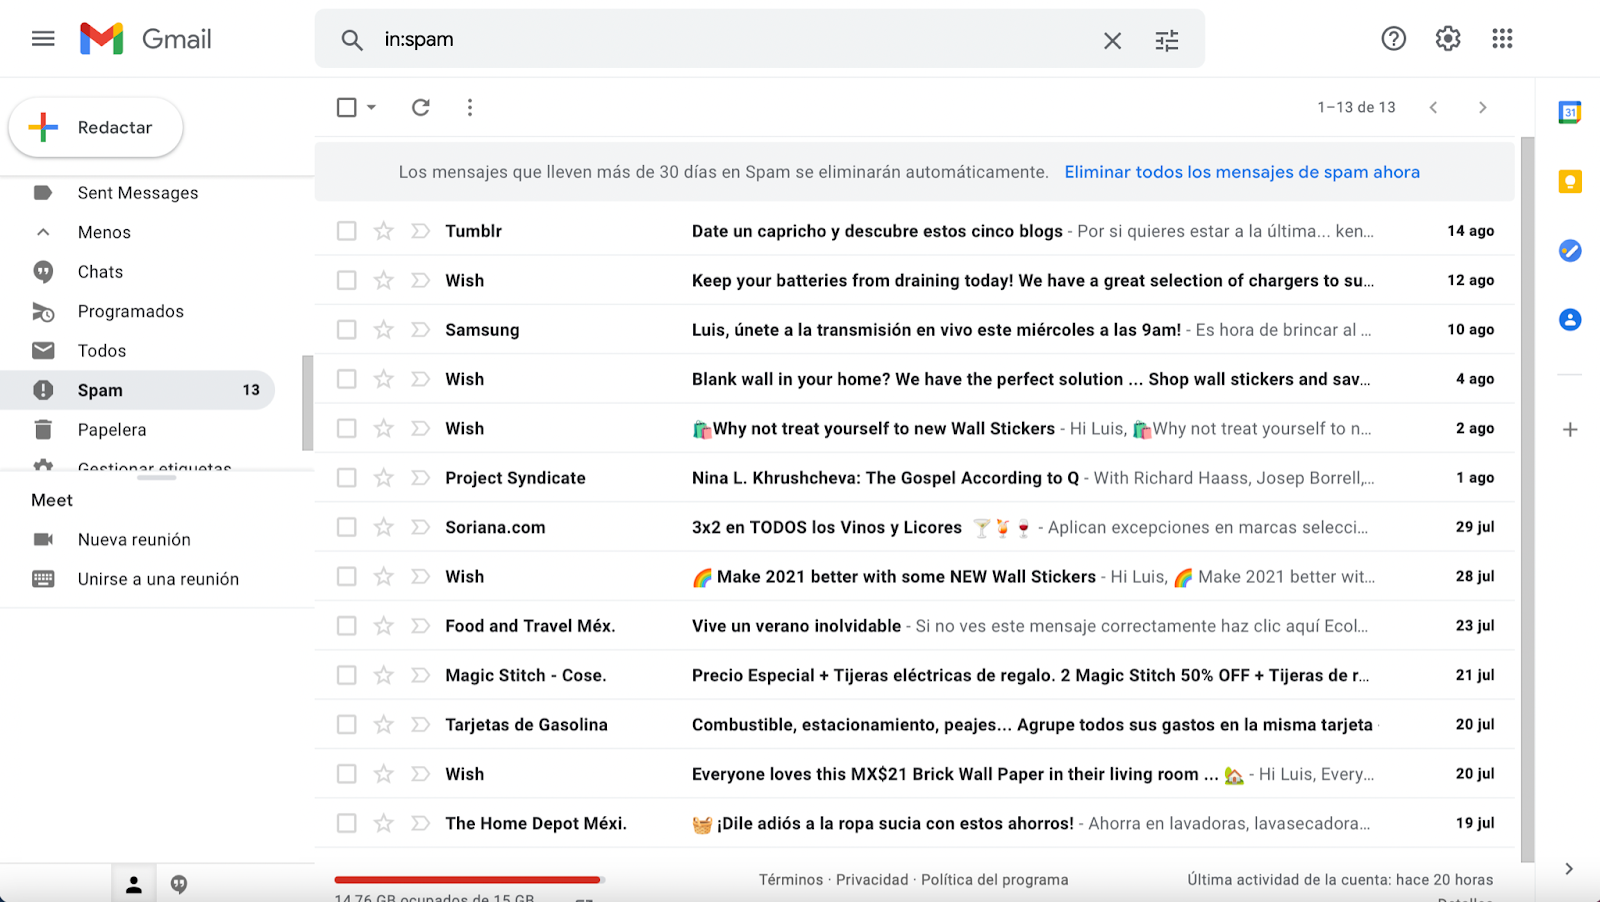Star the Samsung message
The image size is (1600, 902).
pos(383,330)
